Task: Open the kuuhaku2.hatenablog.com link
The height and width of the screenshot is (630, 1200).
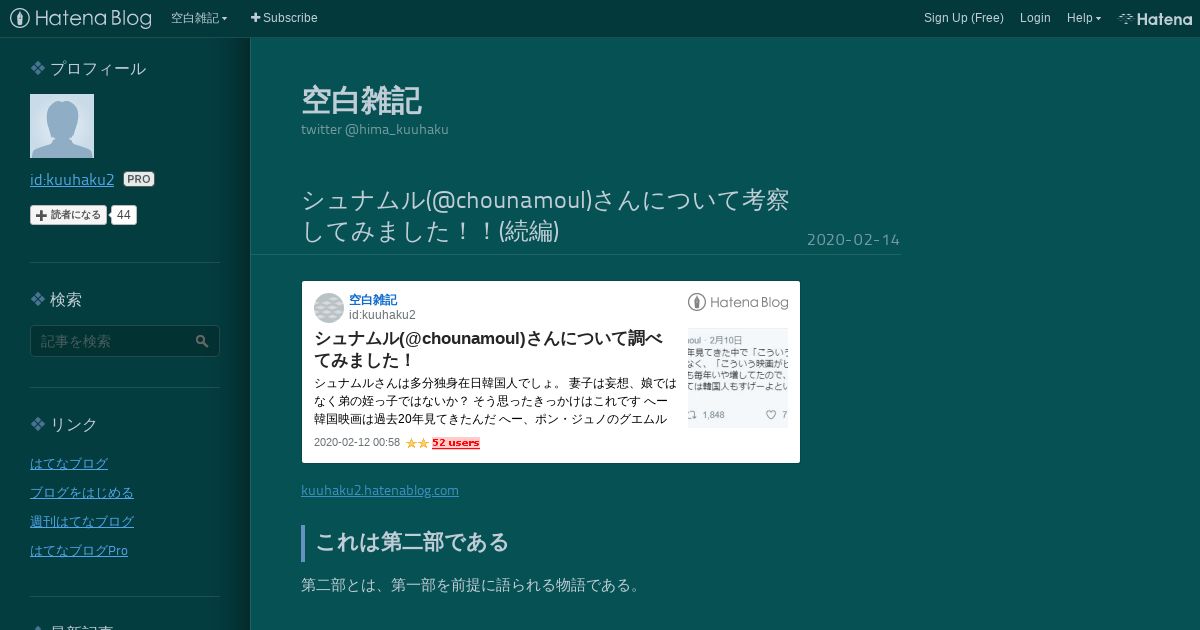Action: point(380,491)
